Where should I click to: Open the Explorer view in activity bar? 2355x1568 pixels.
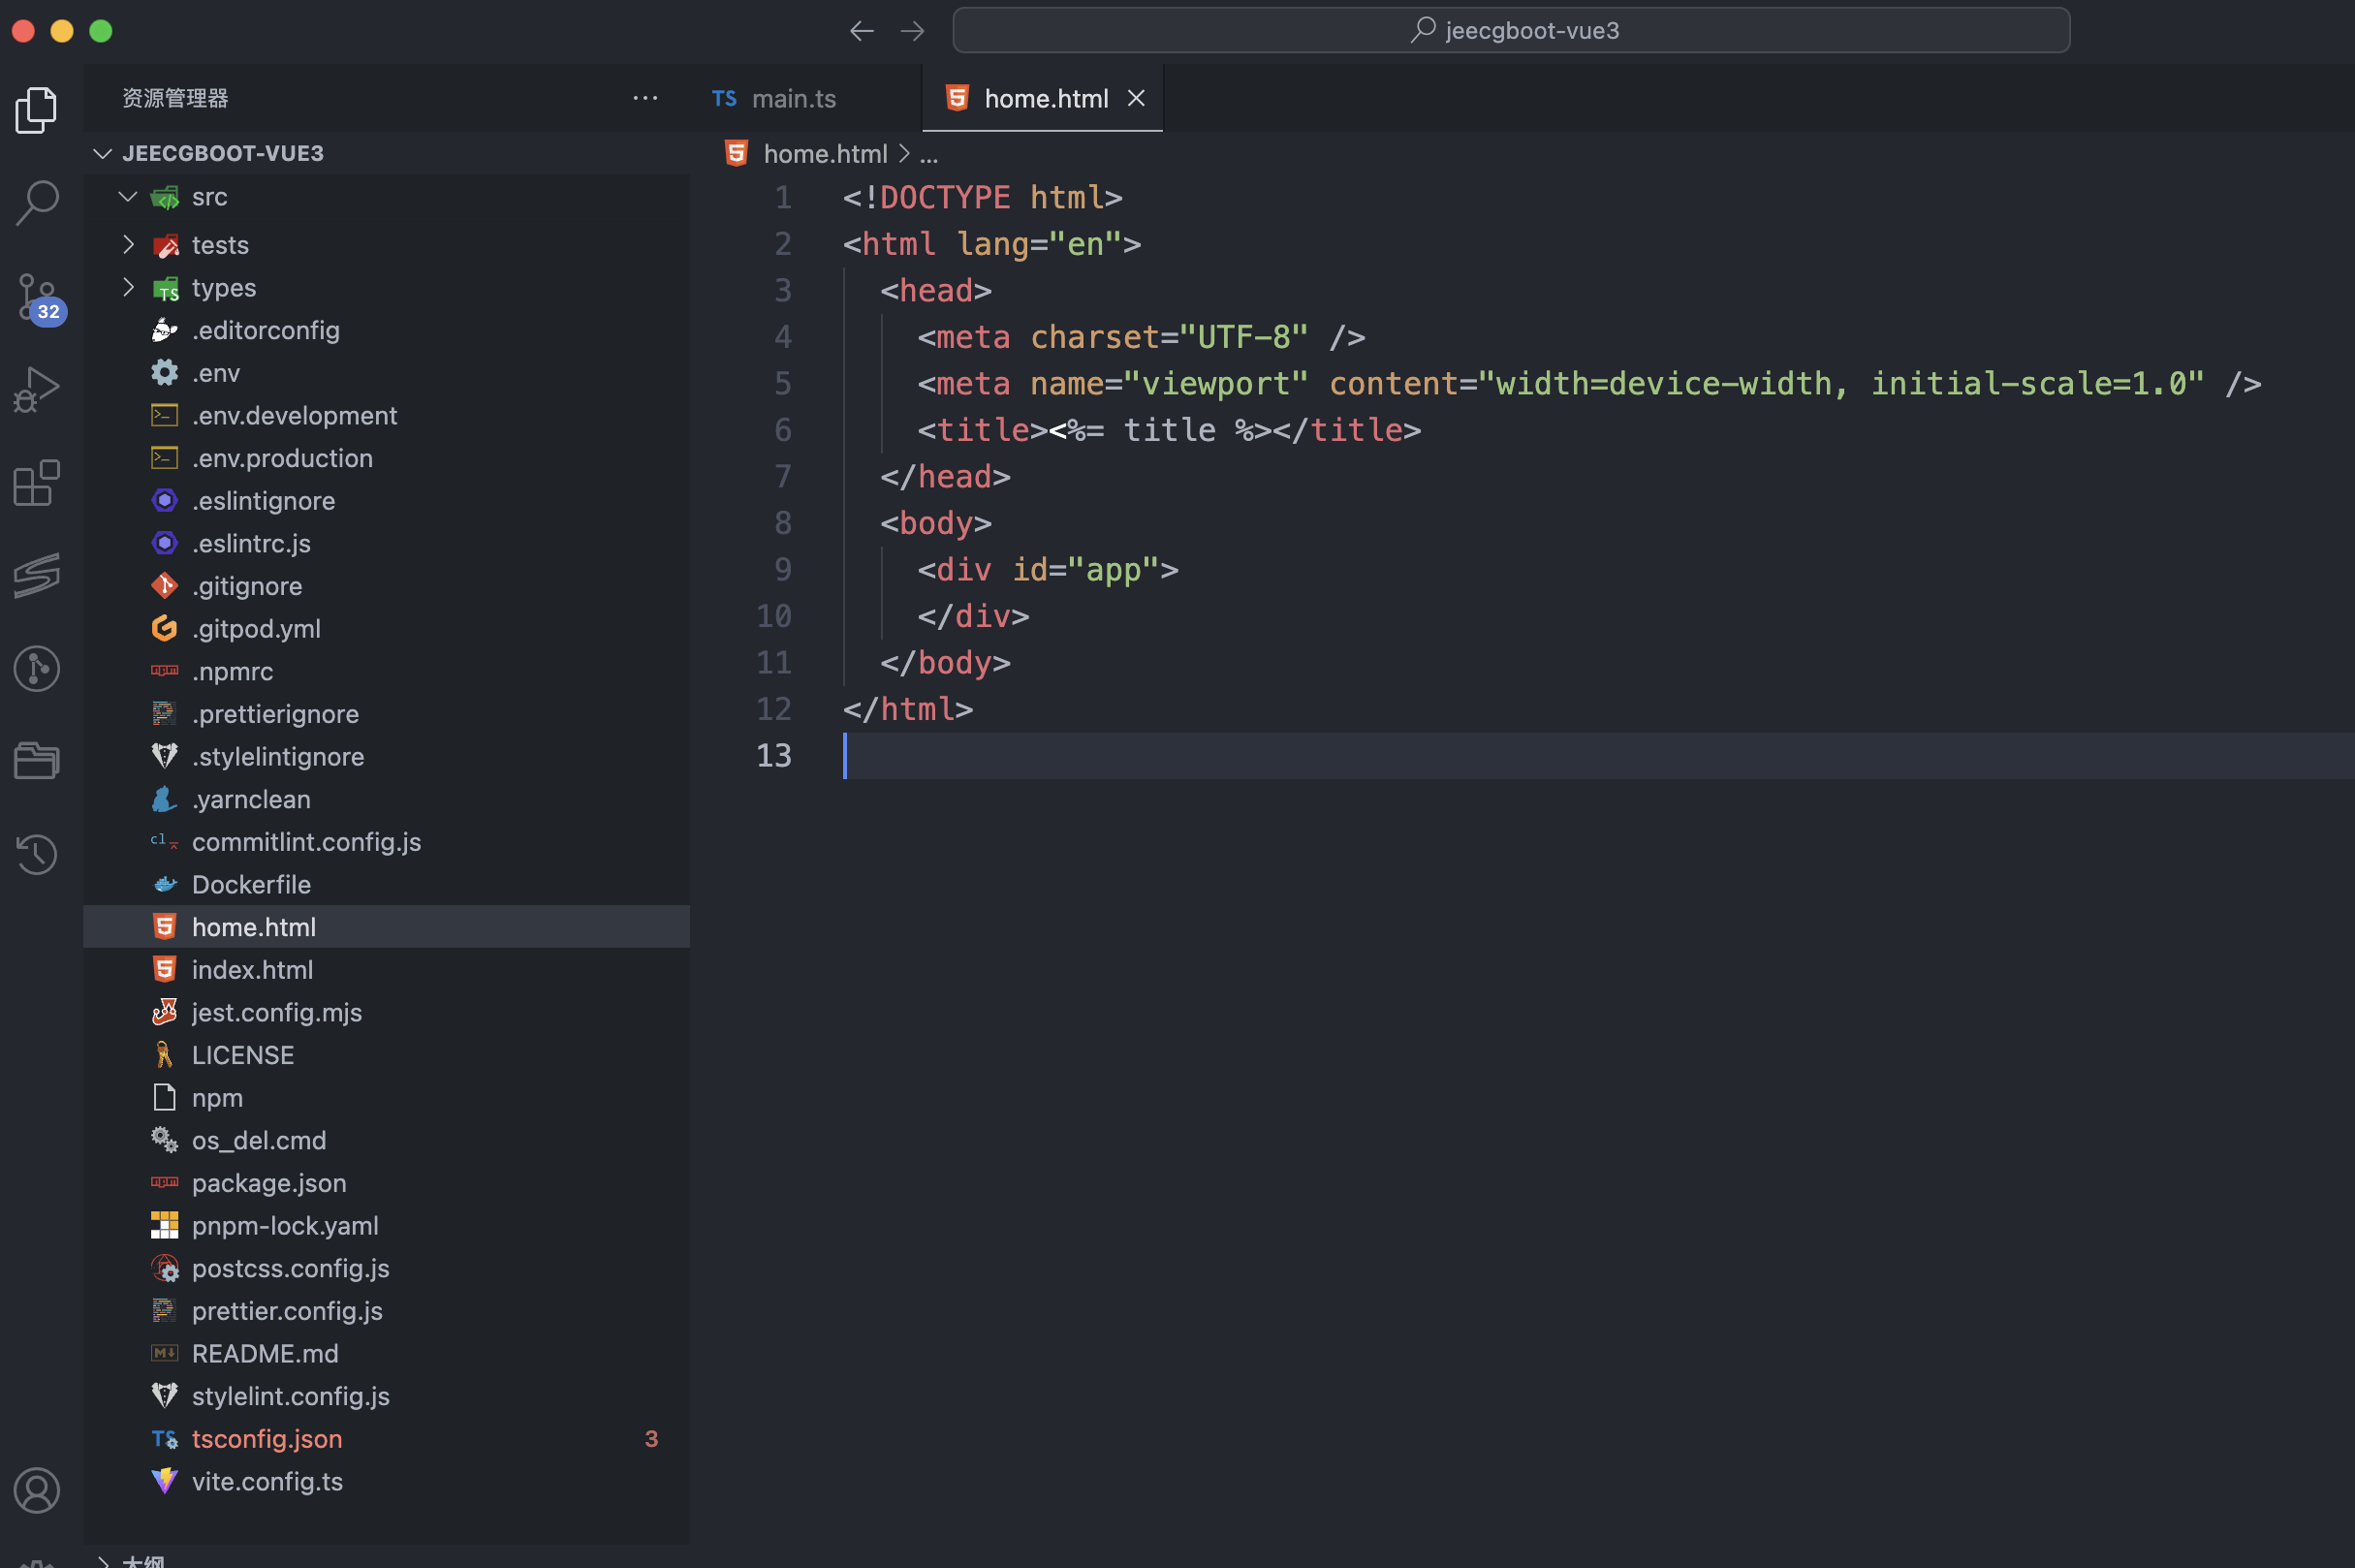coord(37,109)
